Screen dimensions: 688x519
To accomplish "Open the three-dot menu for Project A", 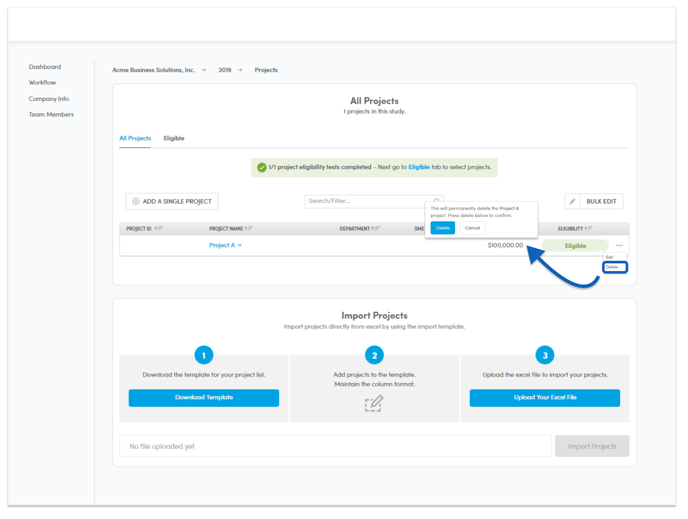I will (x=619, y=245).
